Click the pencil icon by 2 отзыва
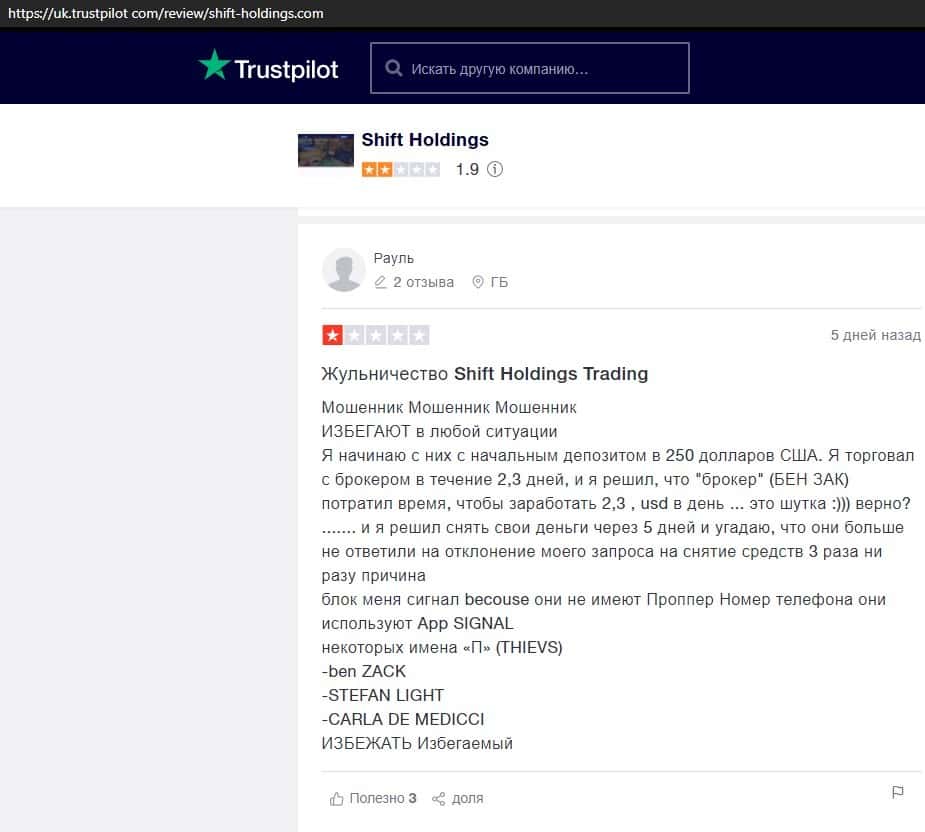 click(x=381, y=282)
